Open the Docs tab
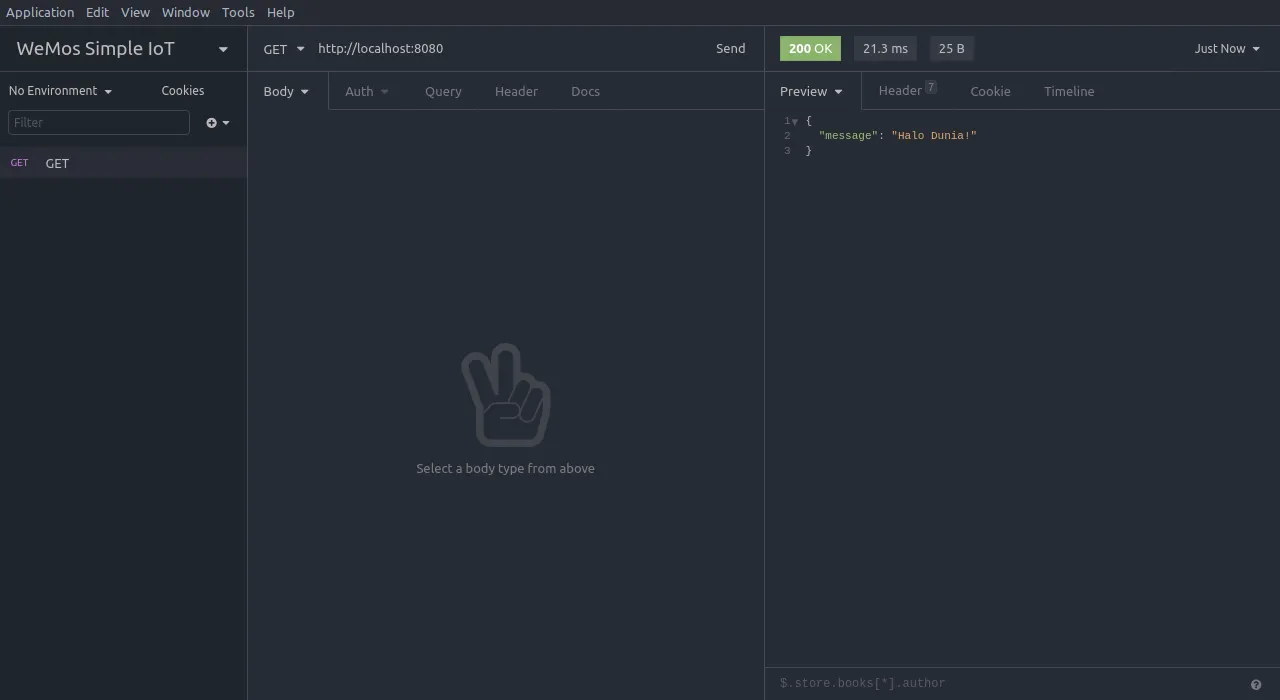The width and height of the screenshot is (1280, 700). tap(585, 91)
